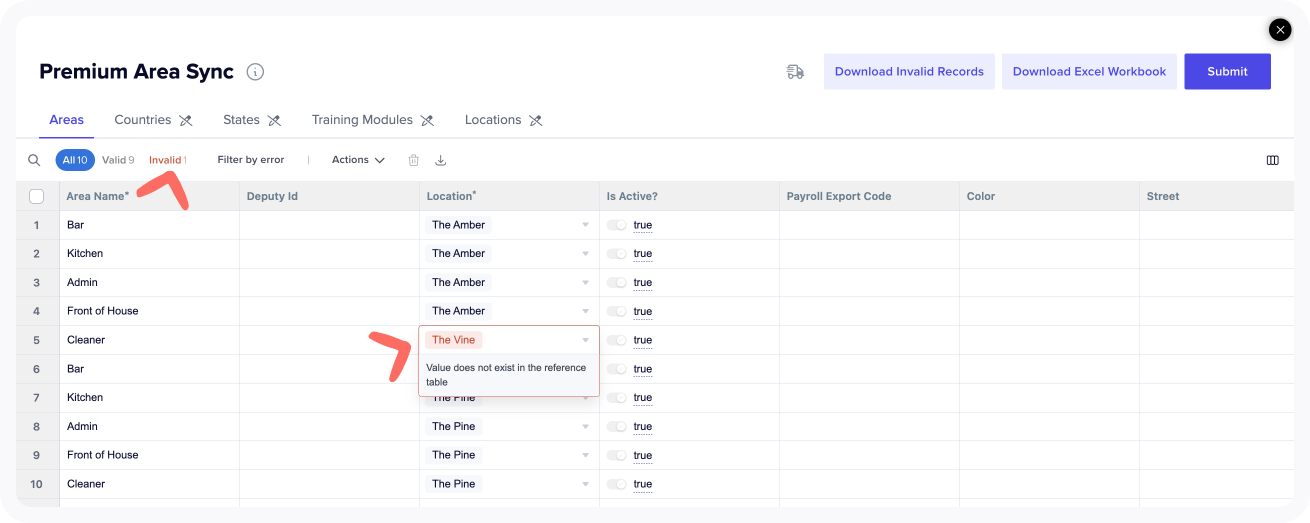This screenshot has height=523, width=1310.
Task: Close the dialog with X button
Action: pyautogui.click(x=1280, y=30)
